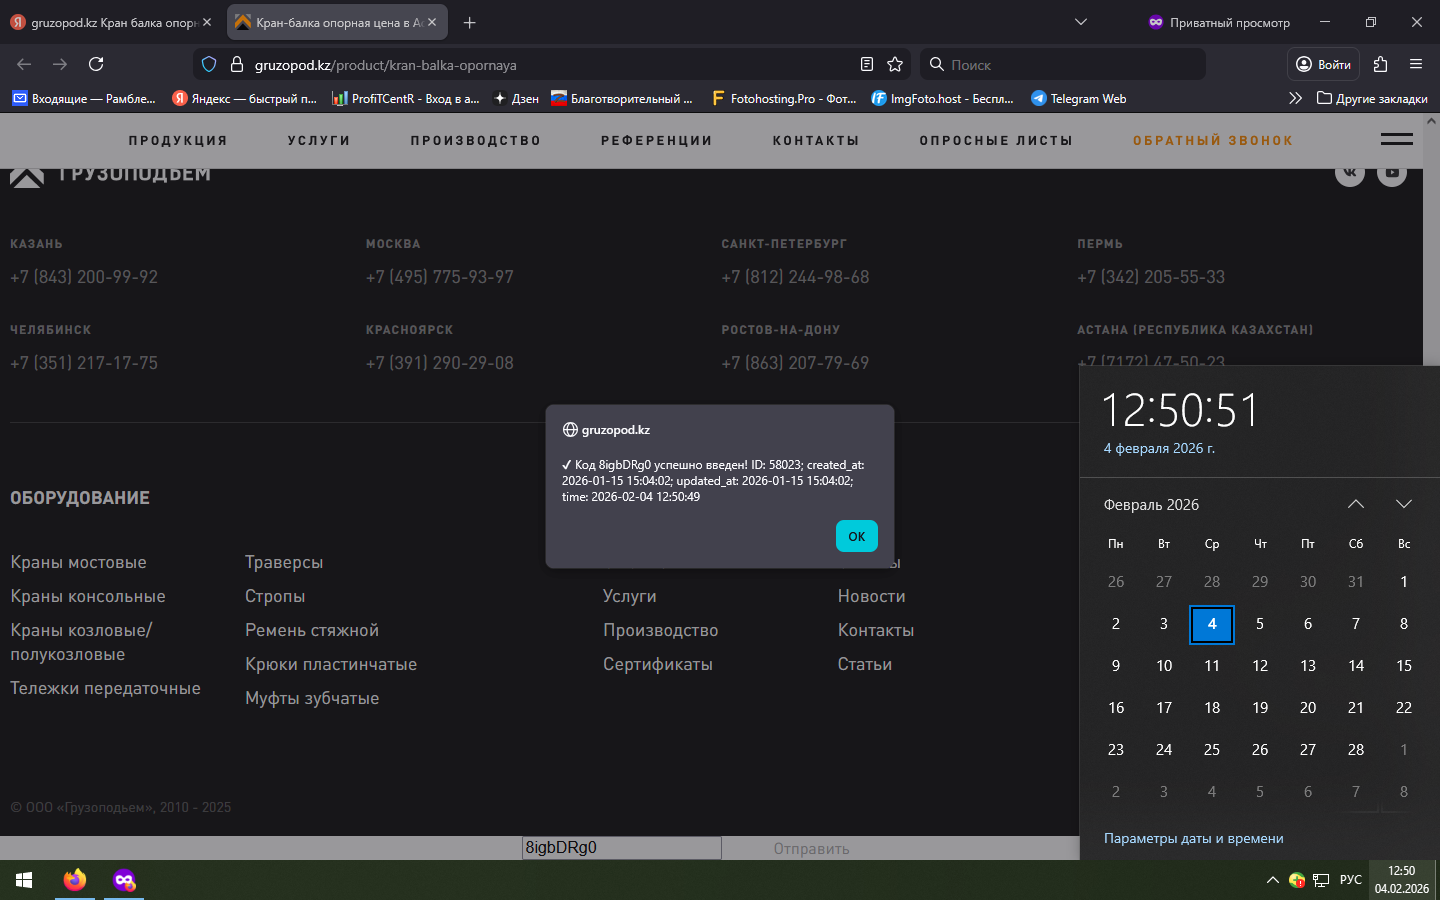This screenshot has width=1440, height=900.
Task: Open new tab with plus icon
Action: tap(470, 22)
